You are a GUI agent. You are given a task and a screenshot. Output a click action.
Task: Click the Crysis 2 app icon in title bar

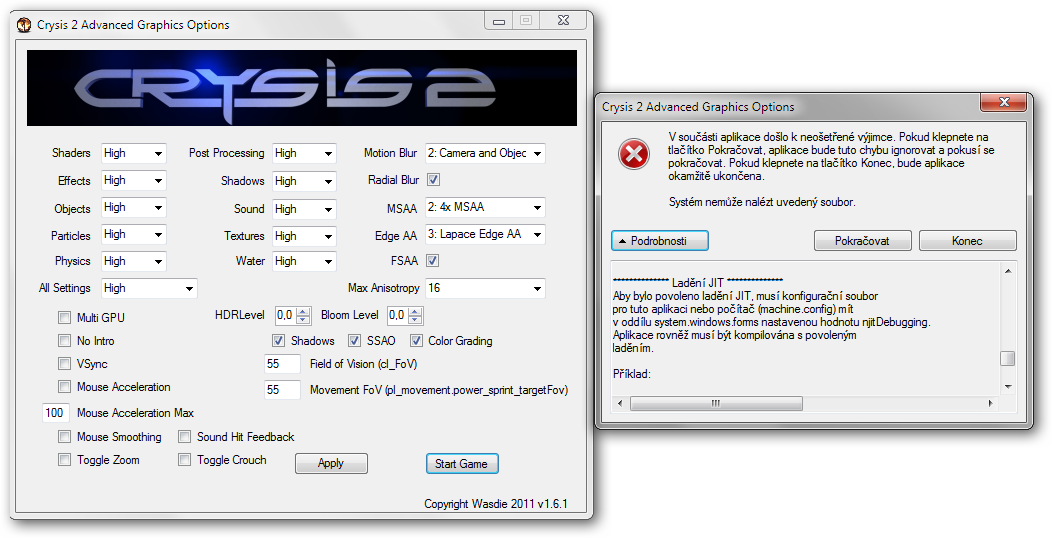[24, 25]
